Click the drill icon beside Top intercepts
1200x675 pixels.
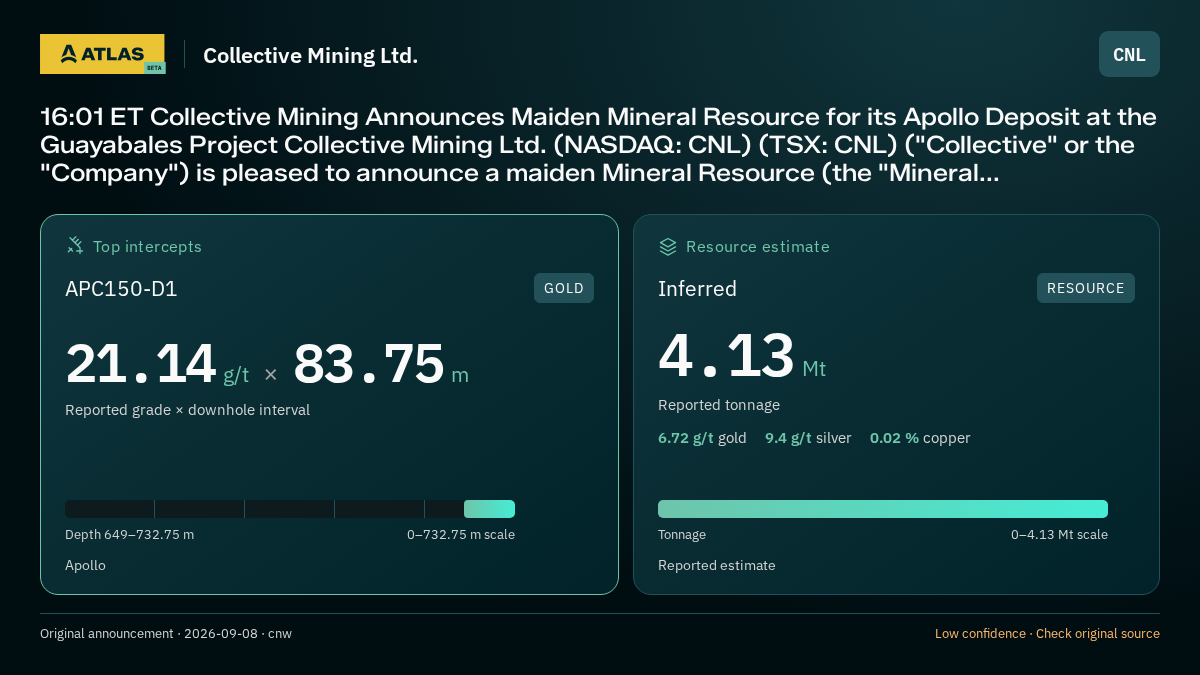74,246
